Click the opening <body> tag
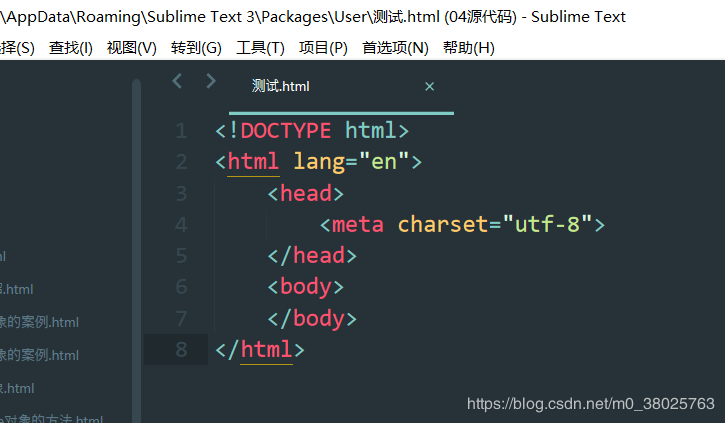725x423 pixels. (306, 287)
